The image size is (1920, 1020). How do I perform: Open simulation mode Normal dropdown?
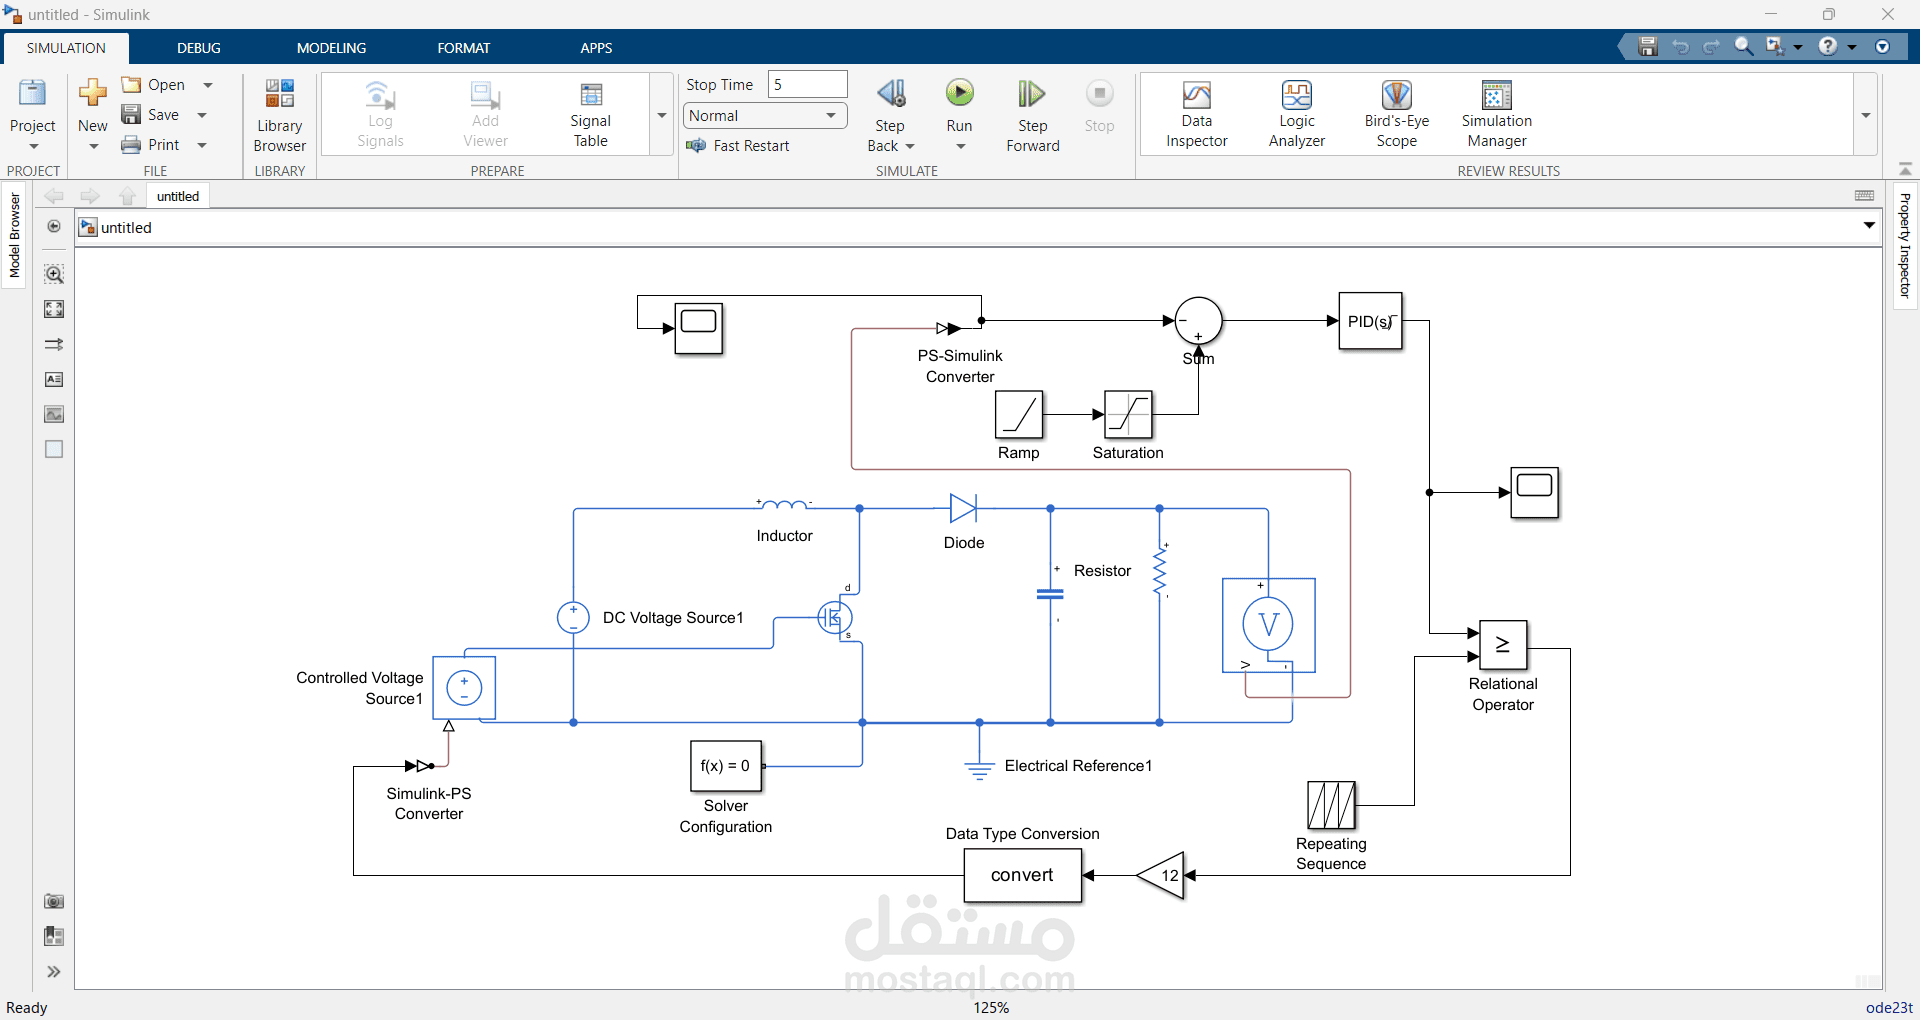(765, 116)
